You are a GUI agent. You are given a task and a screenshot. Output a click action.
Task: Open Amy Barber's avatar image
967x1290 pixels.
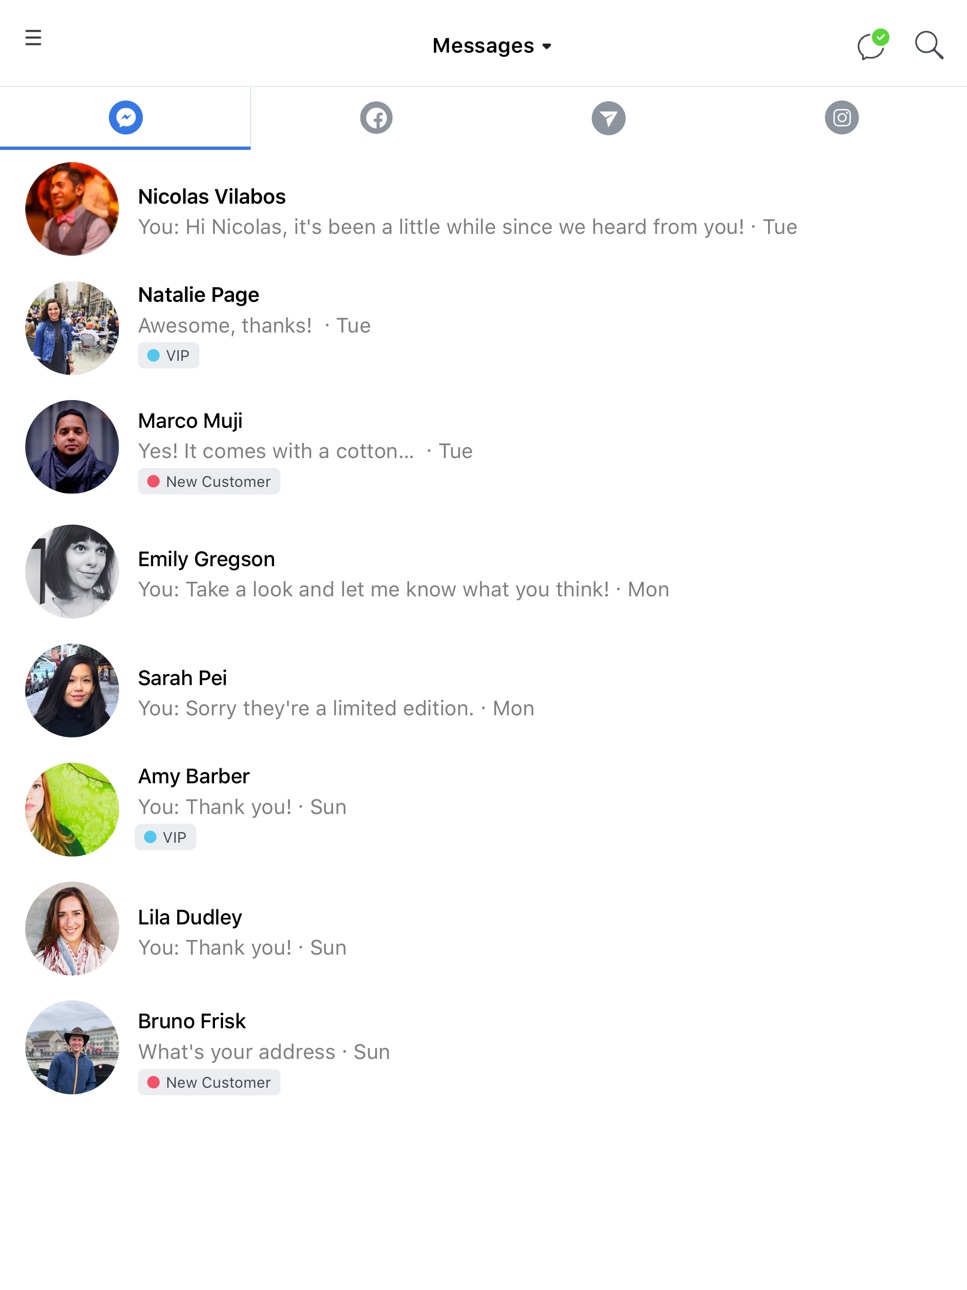click(x=72, y=810)
